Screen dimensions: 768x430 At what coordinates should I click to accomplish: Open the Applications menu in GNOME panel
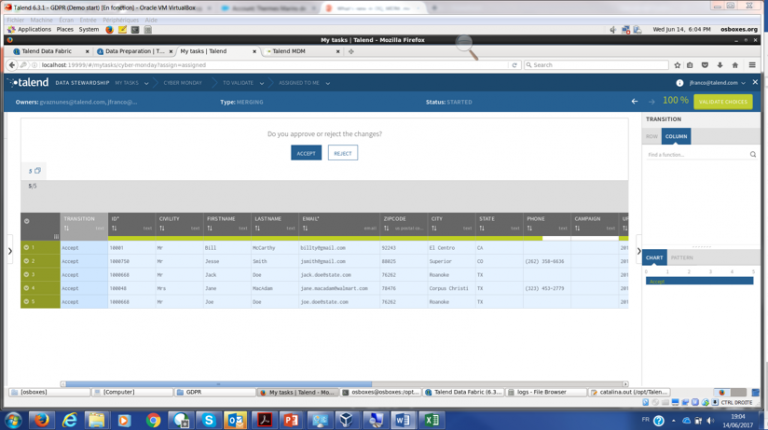(x=30, y=29)
